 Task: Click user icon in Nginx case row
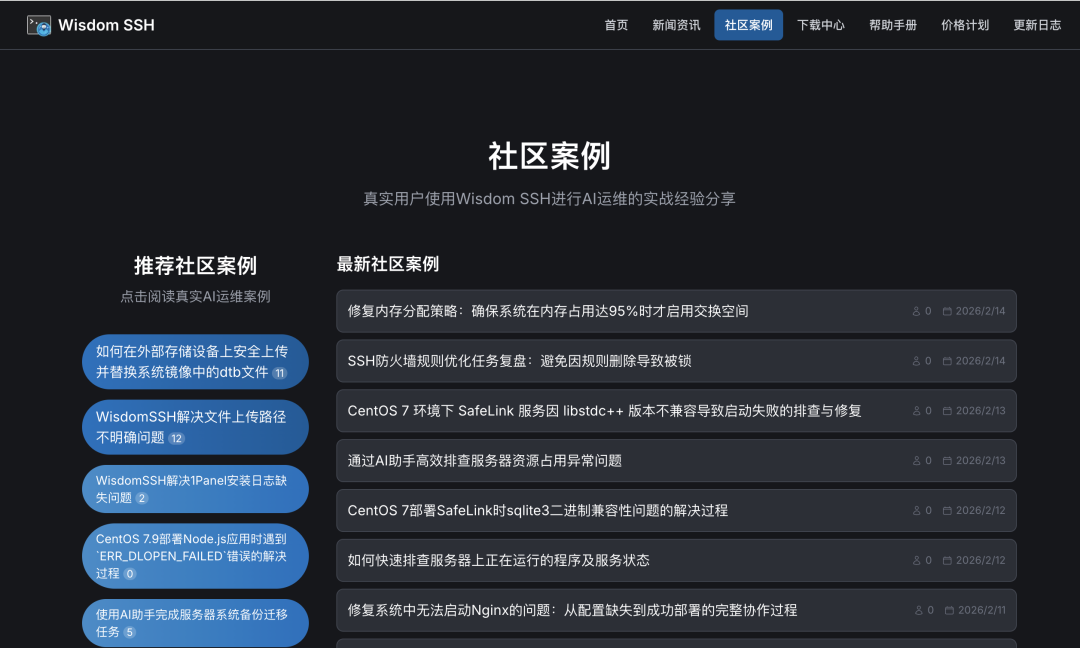pyautogui.click(x=918, y=610)
